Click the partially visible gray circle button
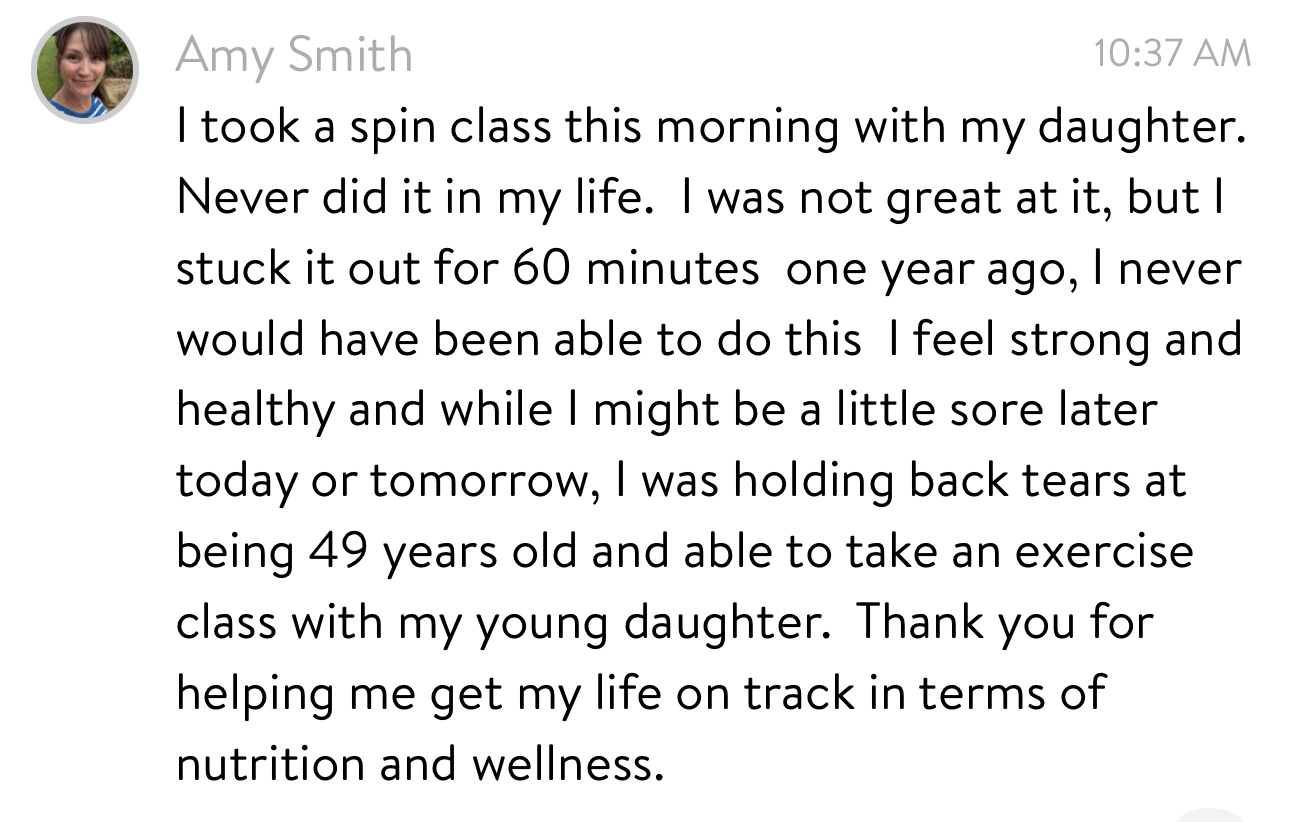 click(1211, 815)
